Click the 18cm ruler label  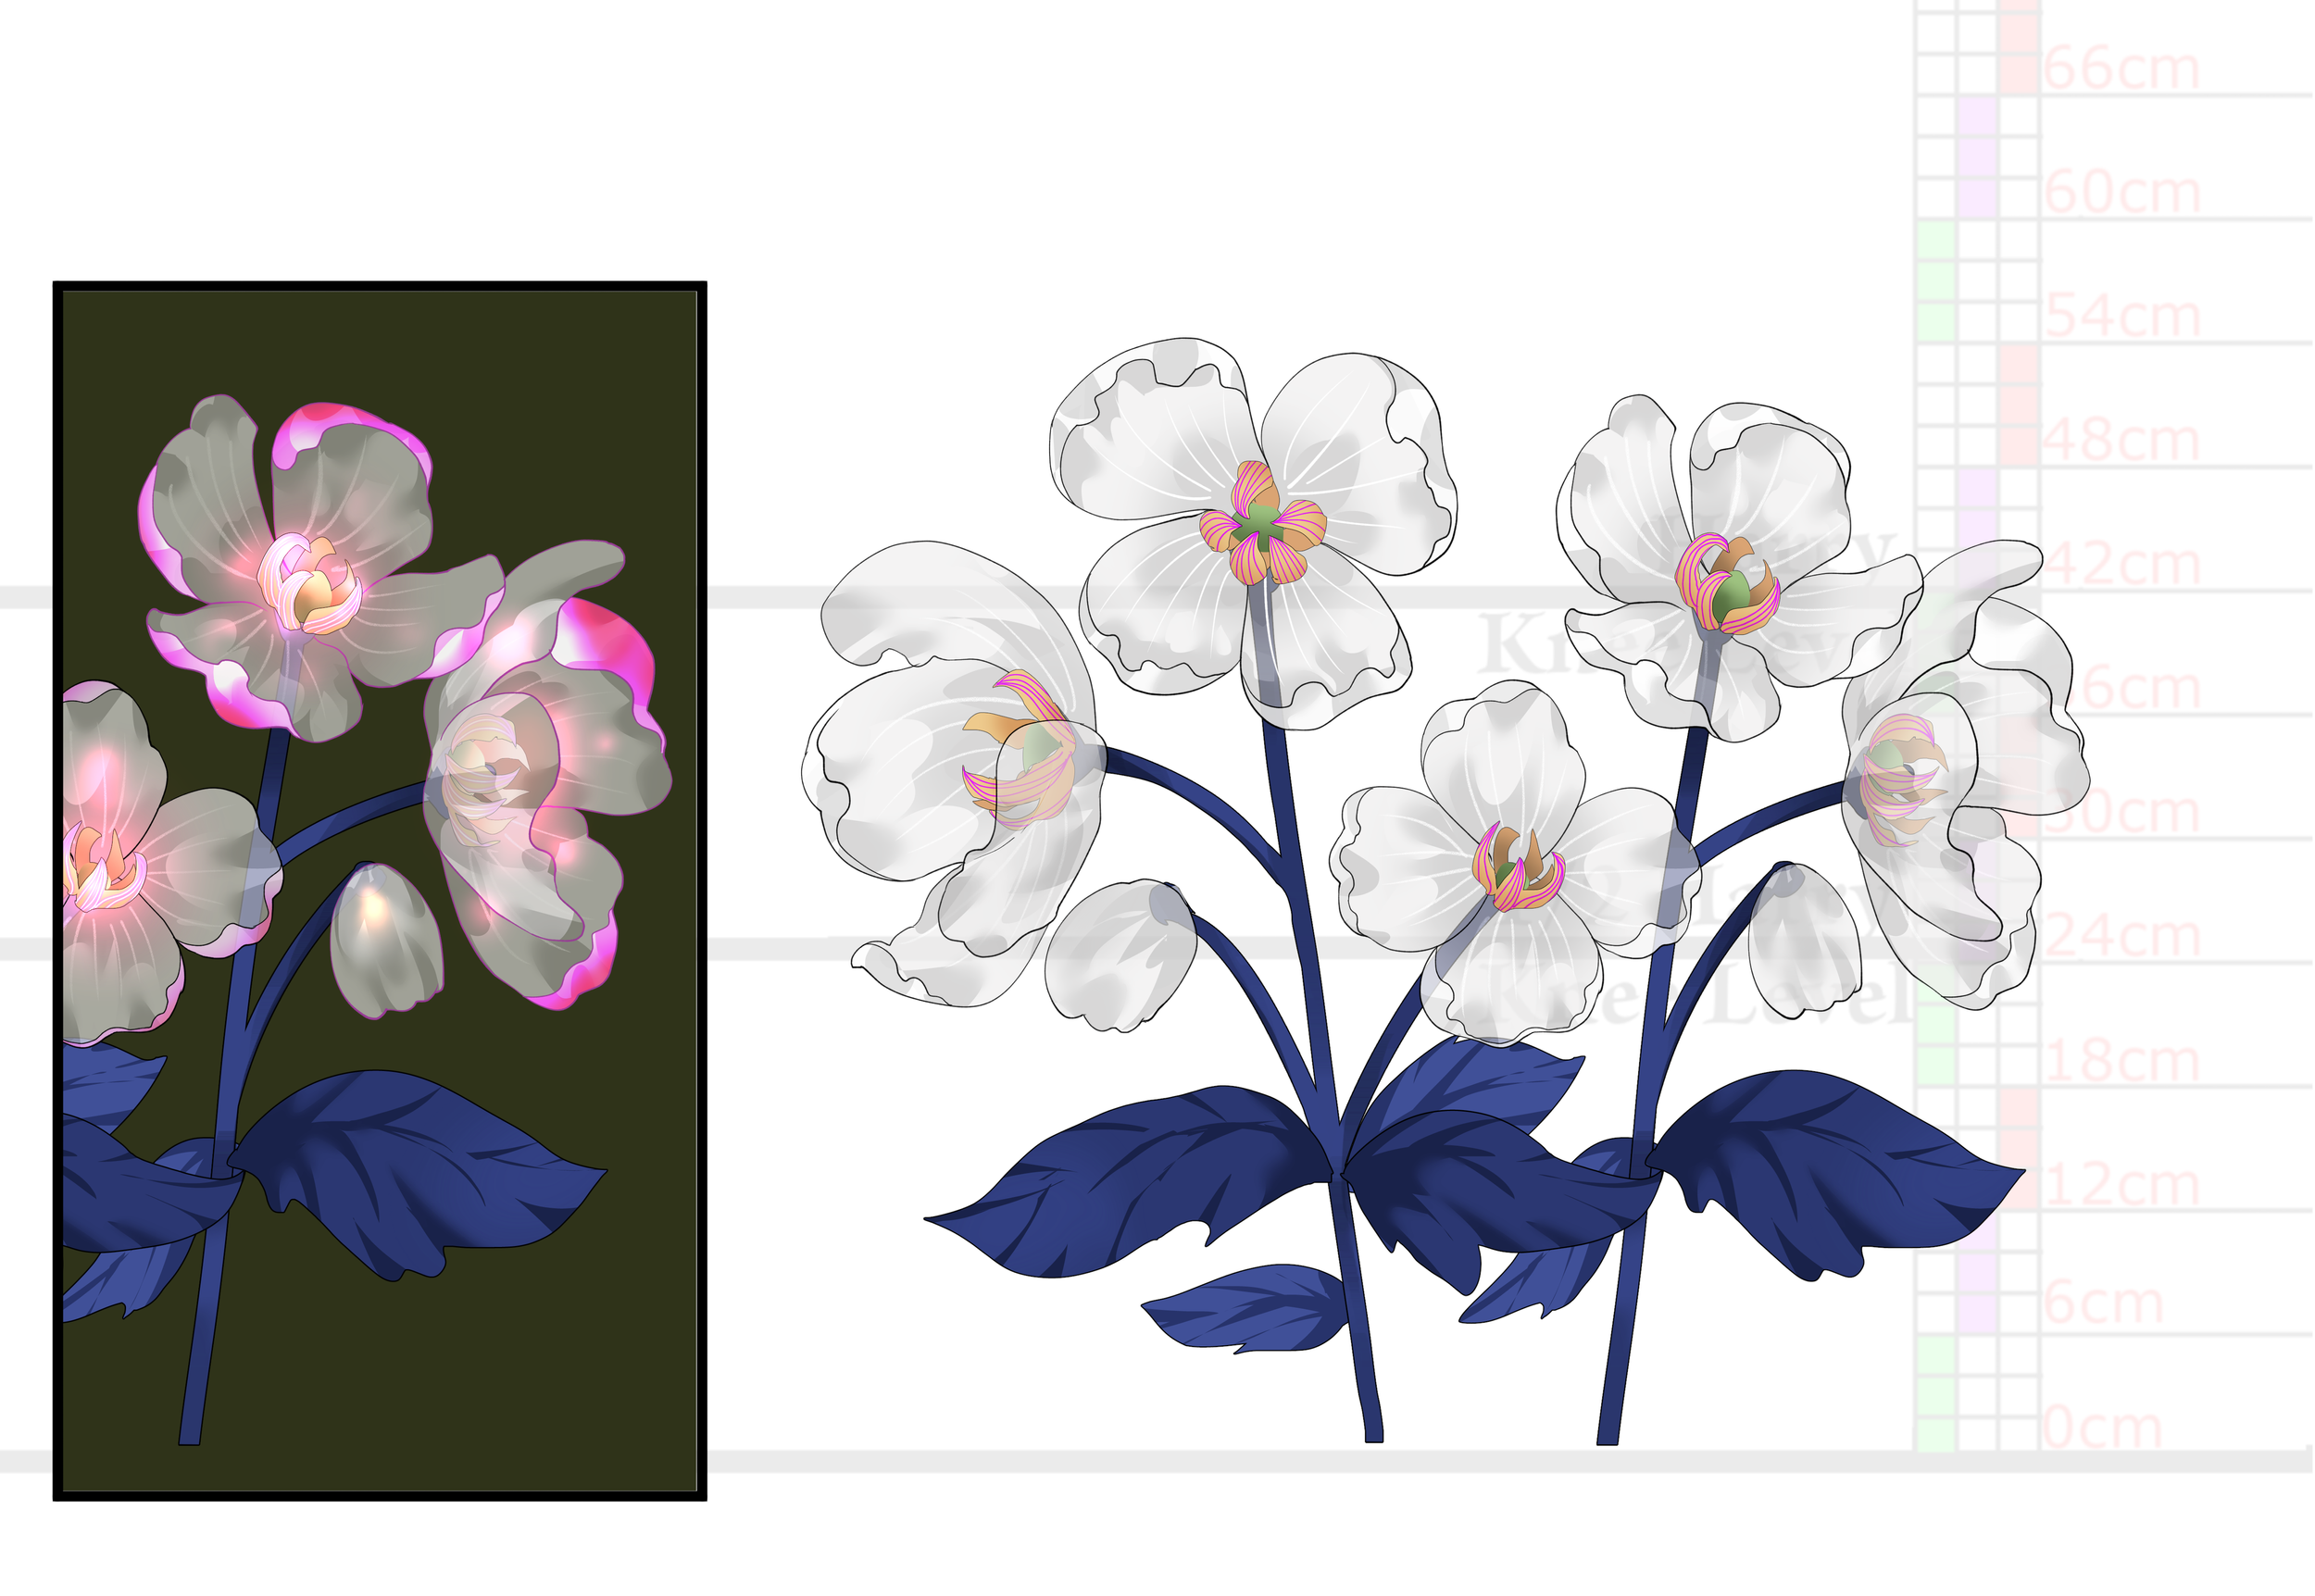(2123, 1061)
